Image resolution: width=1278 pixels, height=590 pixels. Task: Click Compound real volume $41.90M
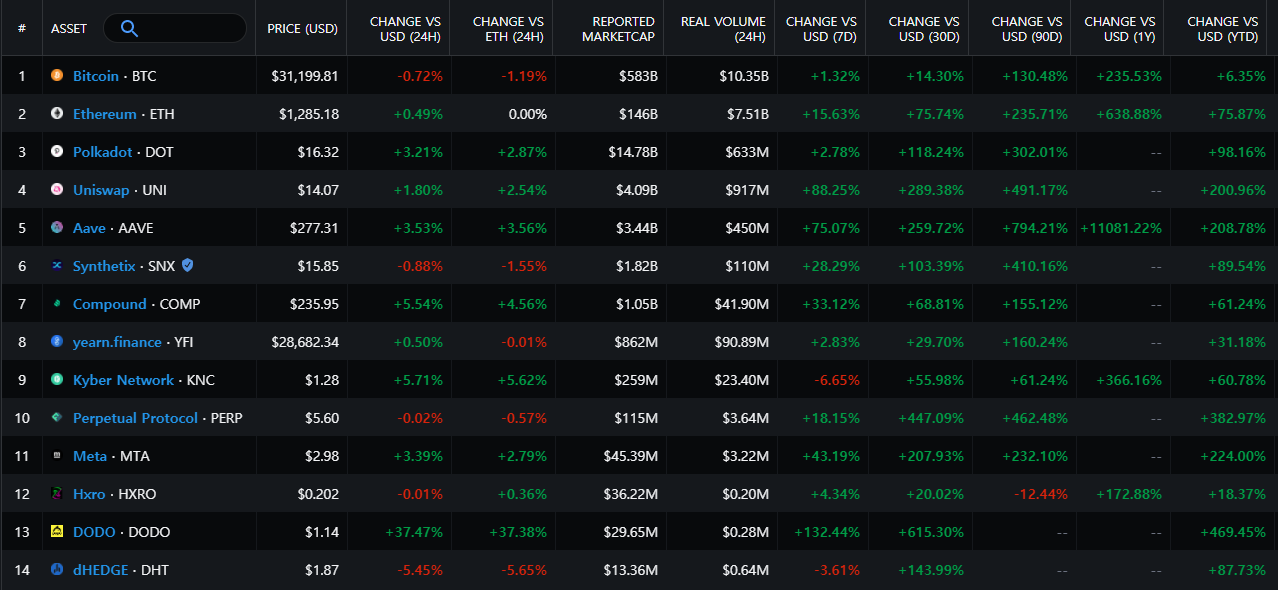[740, 304]
